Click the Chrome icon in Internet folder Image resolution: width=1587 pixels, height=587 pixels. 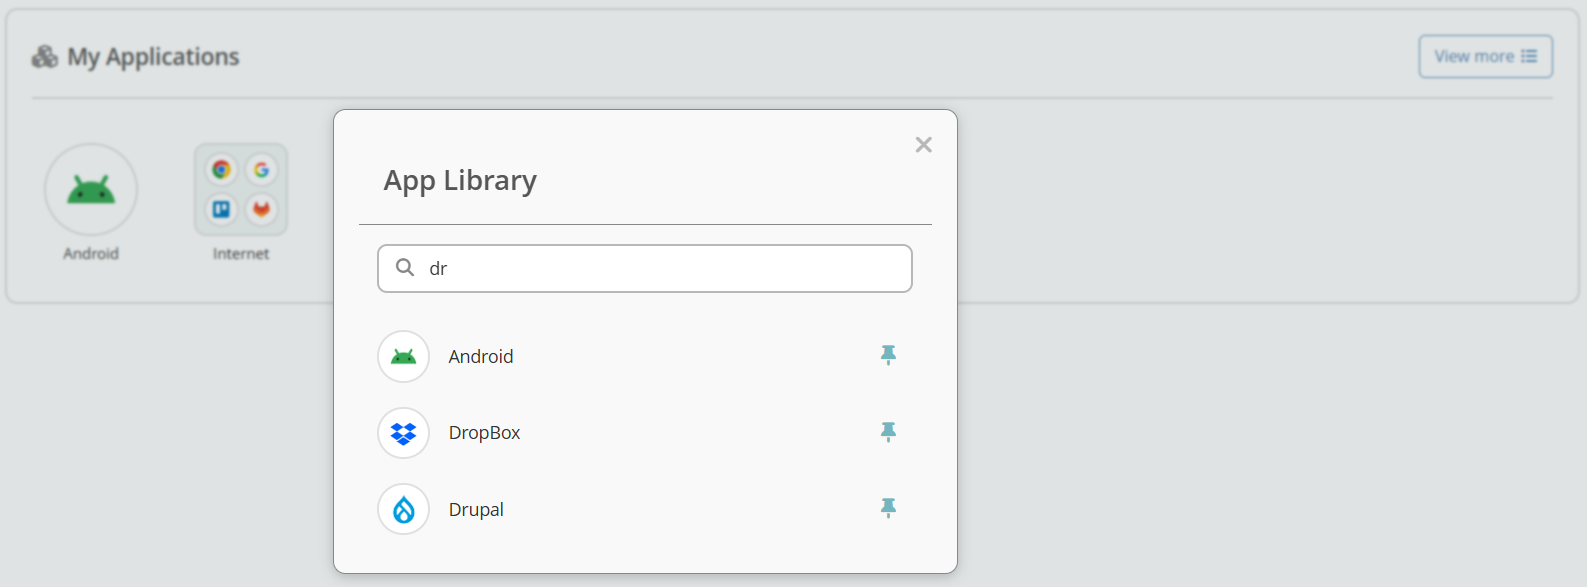pos(222,170)
